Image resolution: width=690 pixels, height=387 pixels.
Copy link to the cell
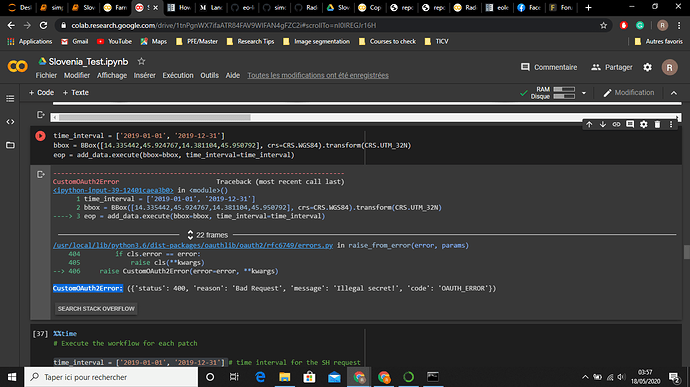(x=616, y=125)
